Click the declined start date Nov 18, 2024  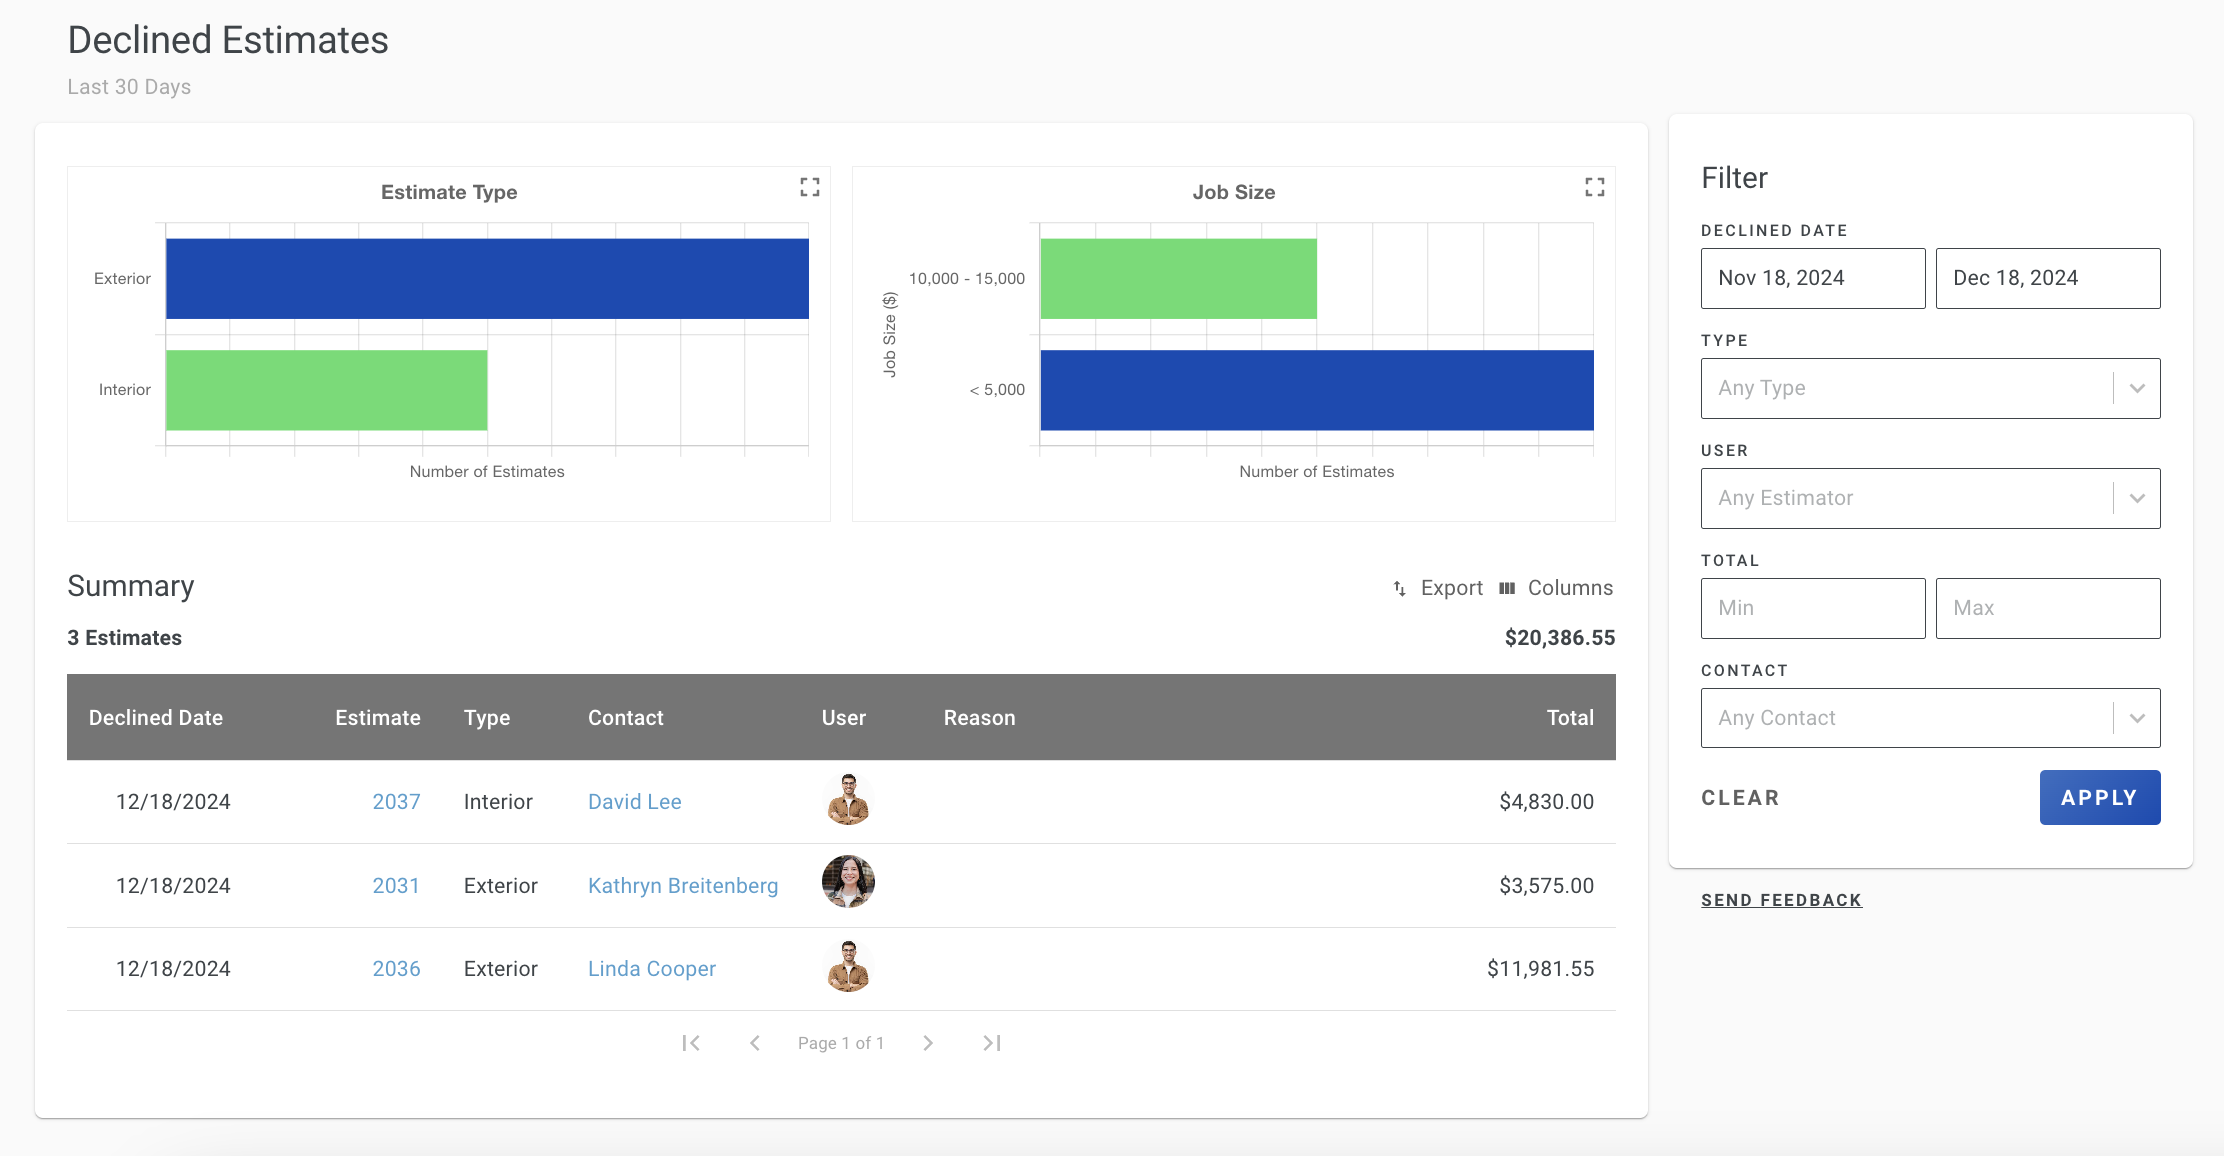(1813, 278)
